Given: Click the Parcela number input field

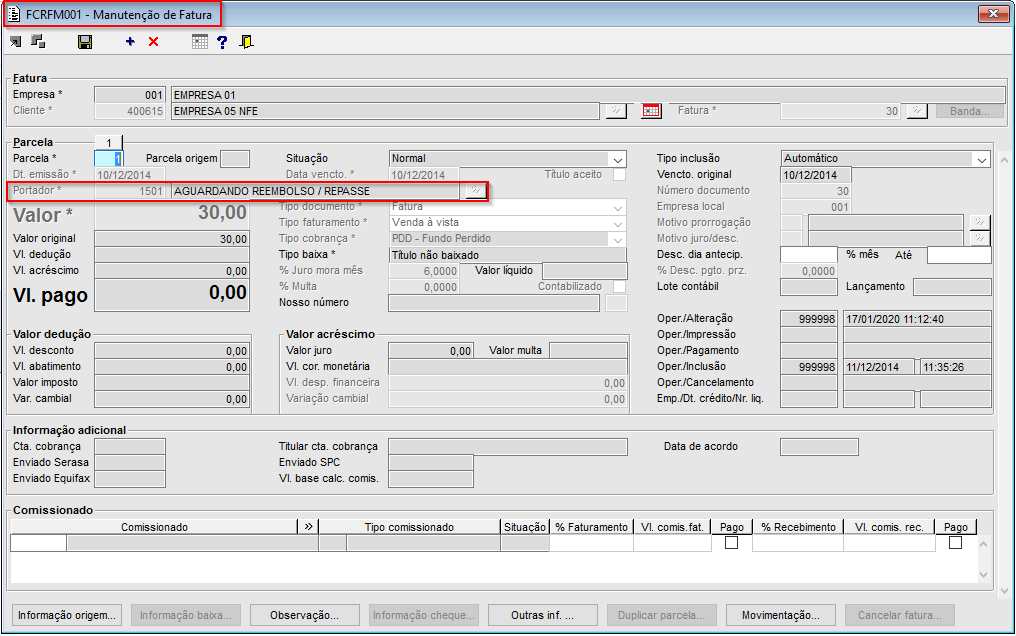Looking at the screenshot, I should [108, 159].
